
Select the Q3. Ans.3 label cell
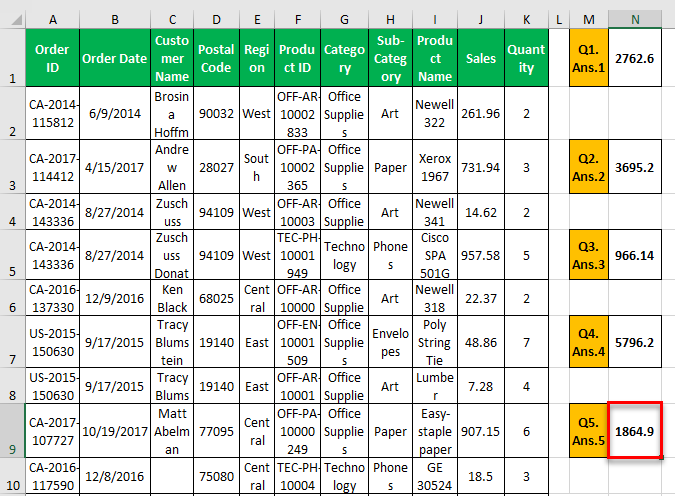tap(588, 255)
